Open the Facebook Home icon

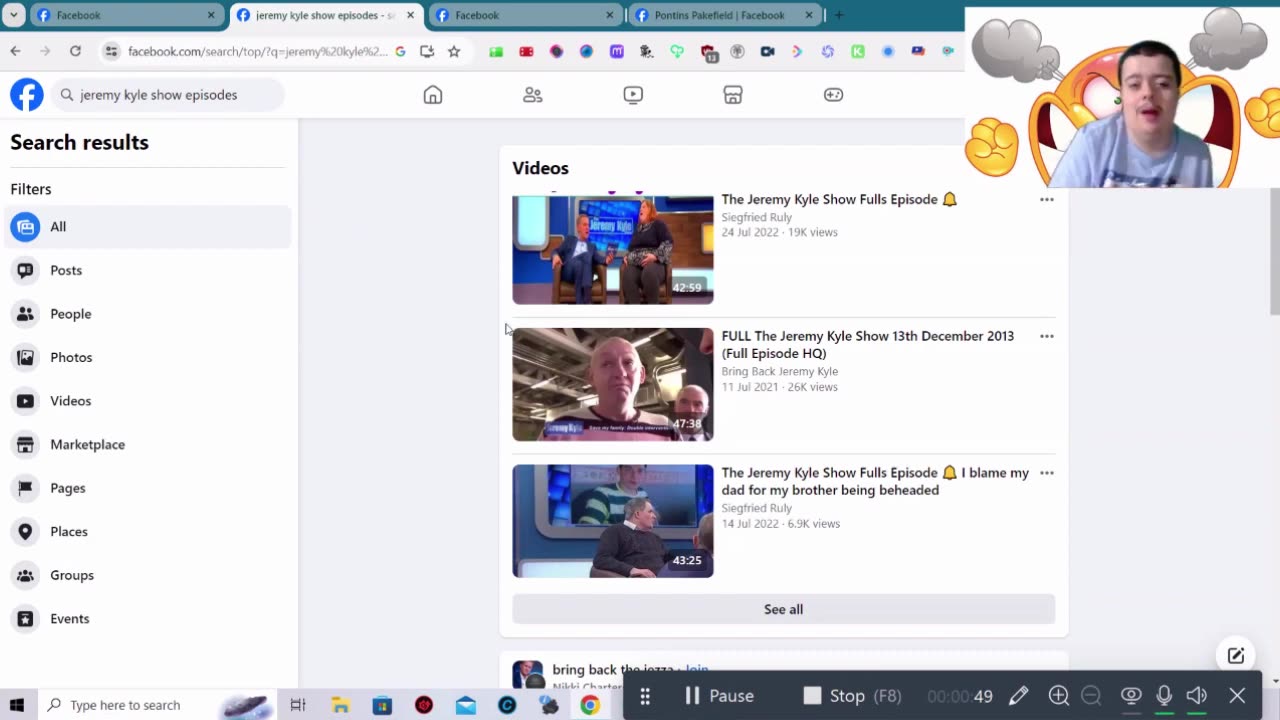(433, 95)
